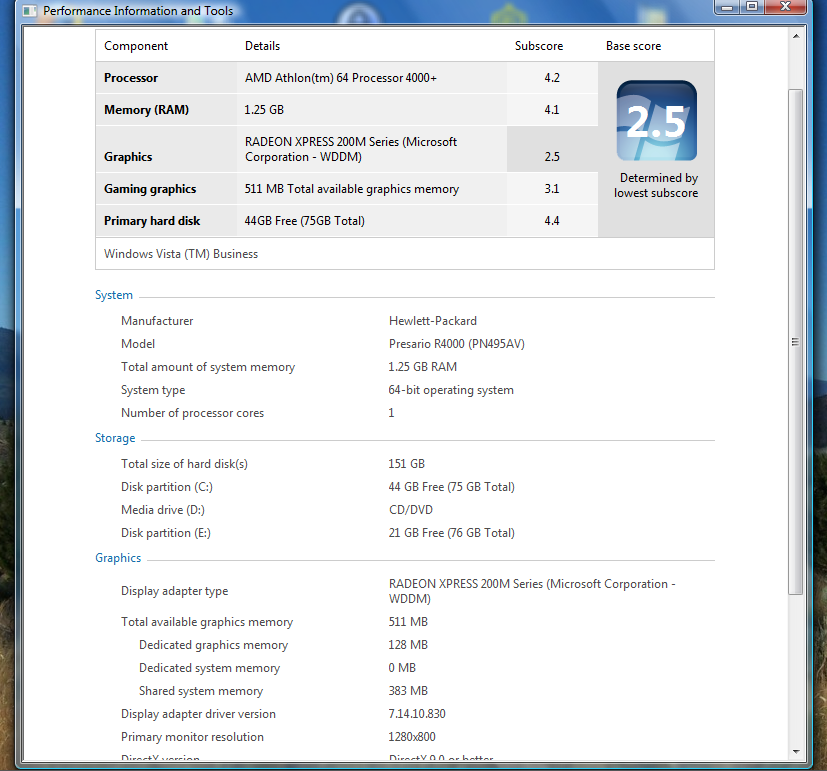Viewport: 827px width, 771px height.
Task: Click the Storage section heading
Action: tap(115, 438)
